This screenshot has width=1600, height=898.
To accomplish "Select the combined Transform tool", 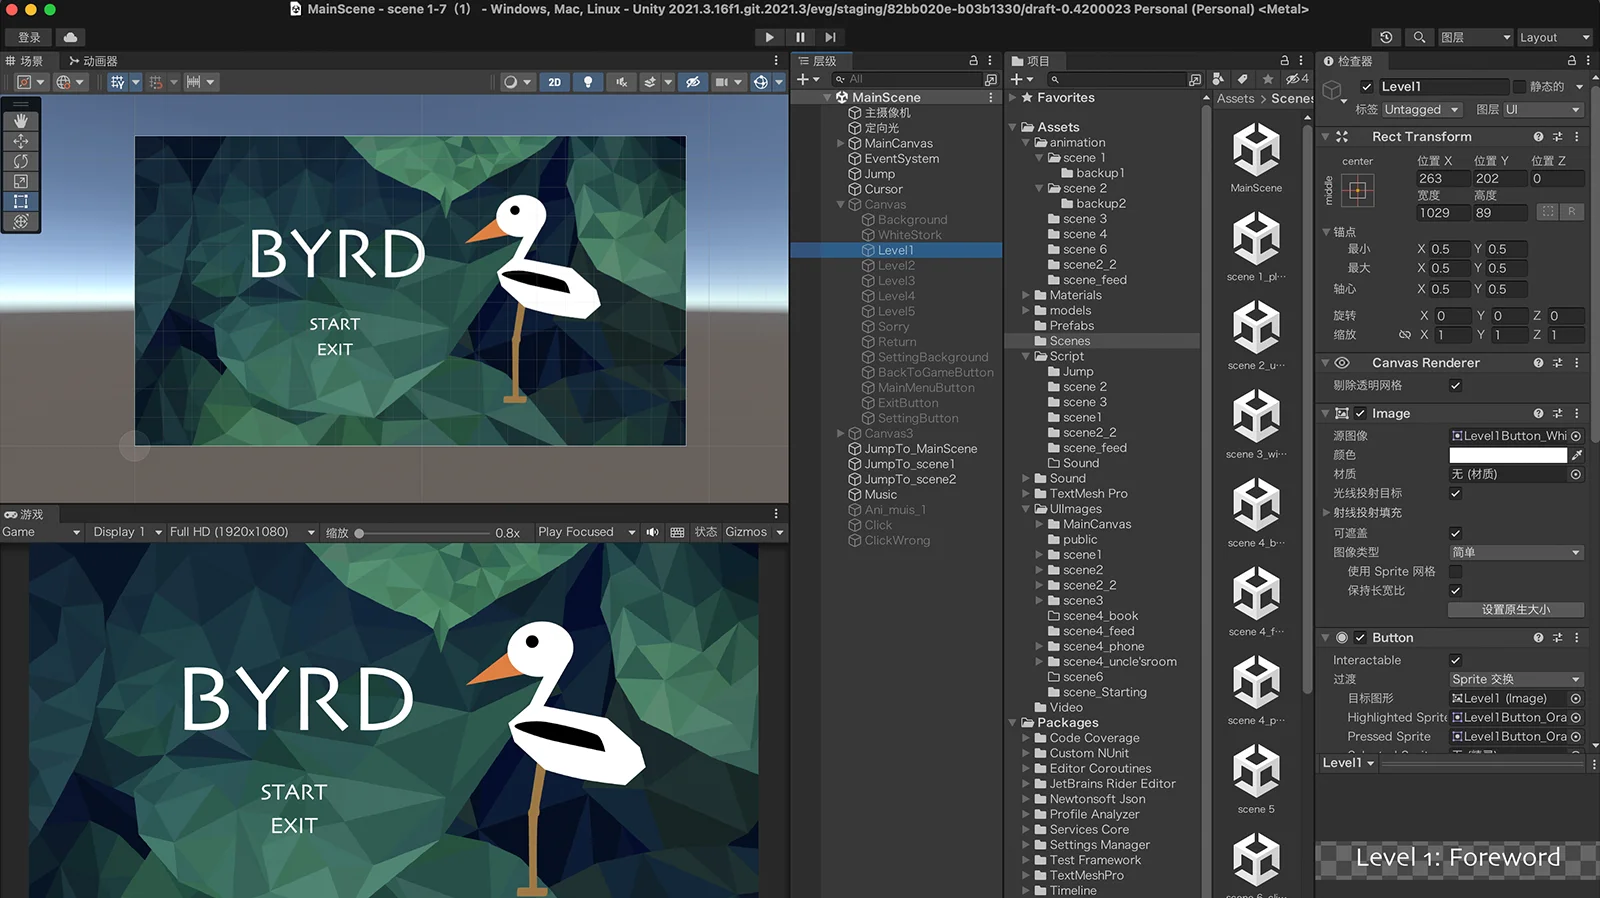I will (21, 221).
